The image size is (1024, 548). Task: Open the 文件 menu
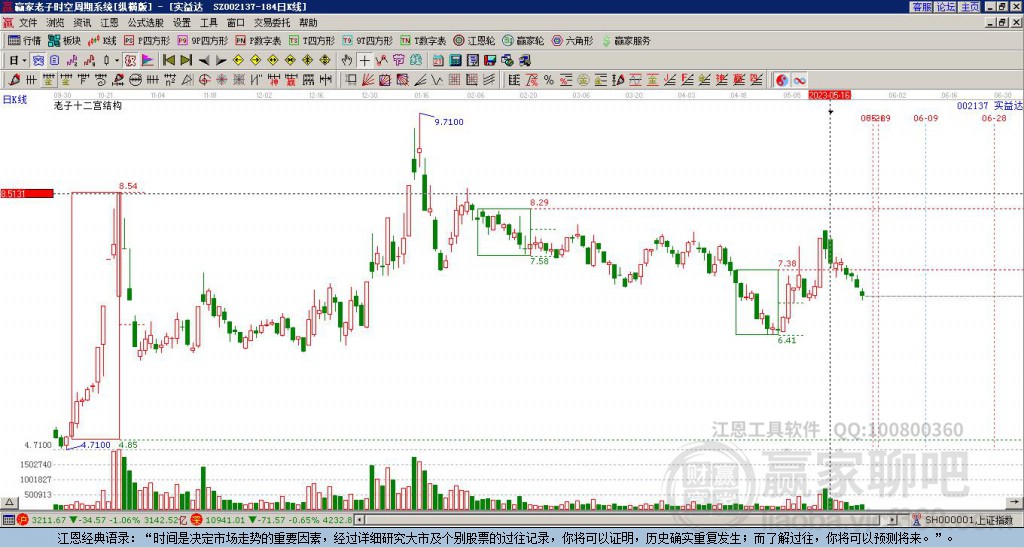pyautogui.click(x=28, y=23)
